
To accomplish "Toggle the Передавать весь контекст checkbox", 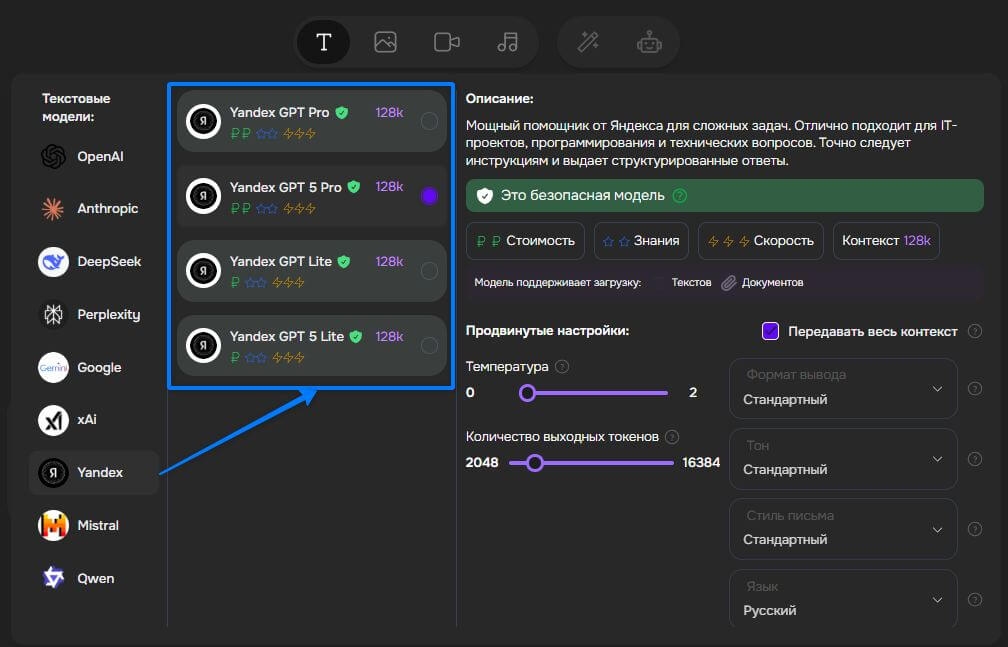I will [770, 331].
